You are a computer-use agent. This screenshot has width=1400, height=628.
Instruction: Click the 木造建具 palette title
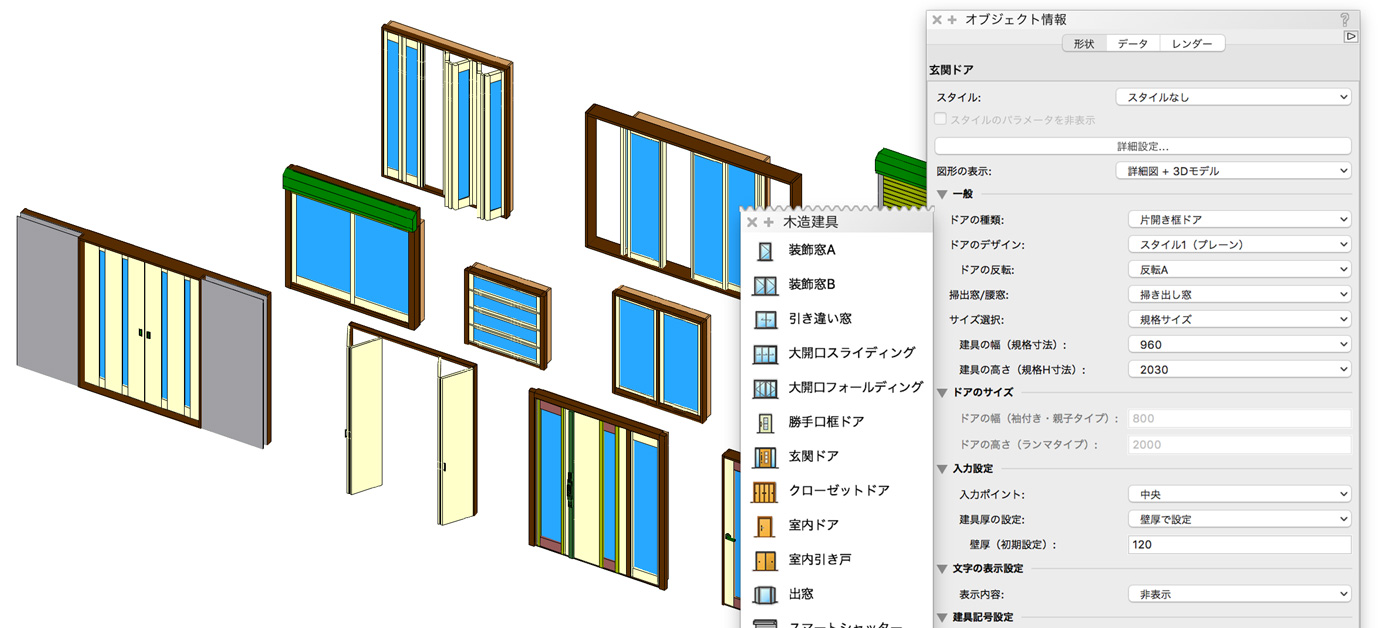[x=810, y=222]
